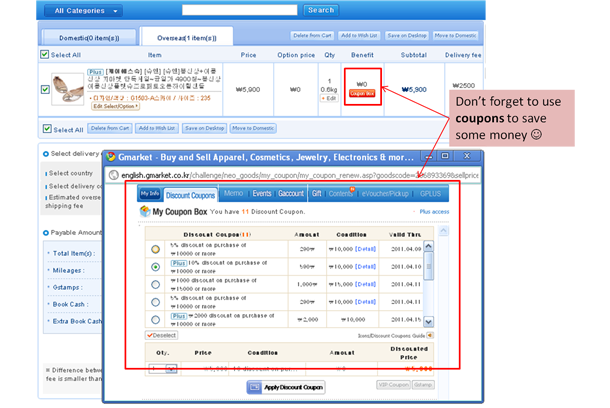Image resolution: width=610 pixels, height=408 pixels.
Task: Open Detail link for coupon valid 2011.04.09
Action: 365,249
